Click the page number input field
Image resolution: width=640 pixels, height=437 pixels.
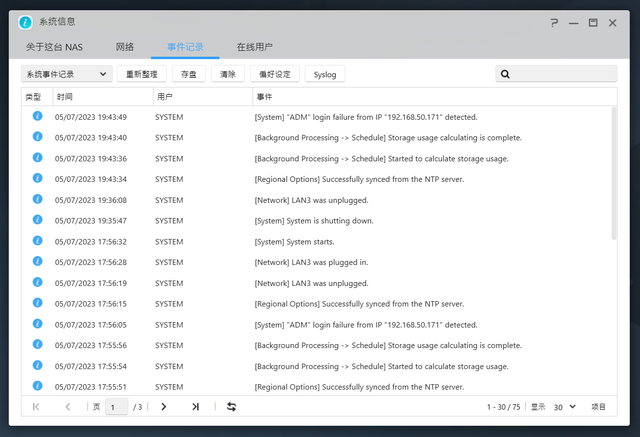pos(116,407)
